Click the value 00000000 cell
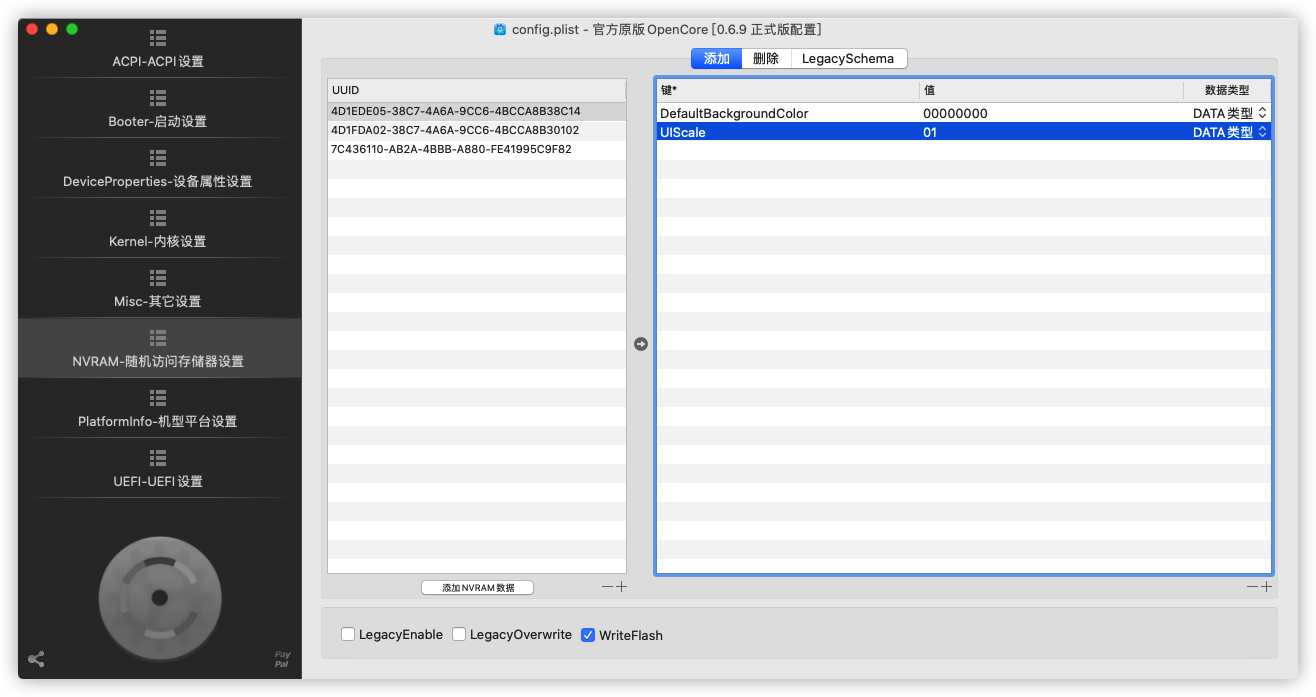Image resolution: width=1316 pixels, height=697 pixels. [x=1052, y=113]
